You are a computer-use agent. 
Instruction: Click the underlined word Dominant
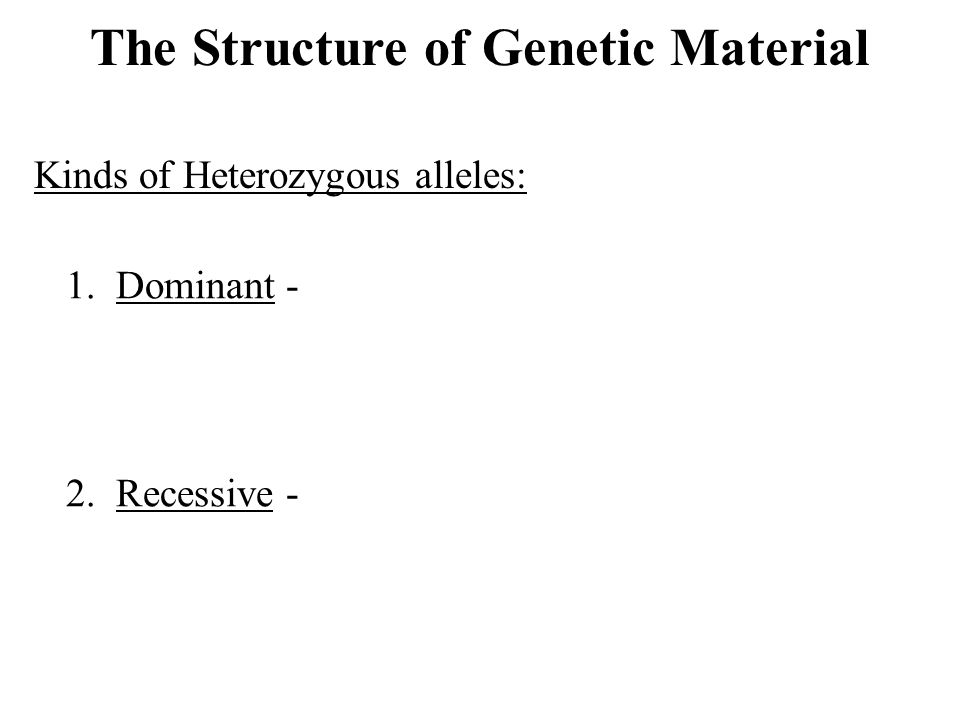click(195, 286)
